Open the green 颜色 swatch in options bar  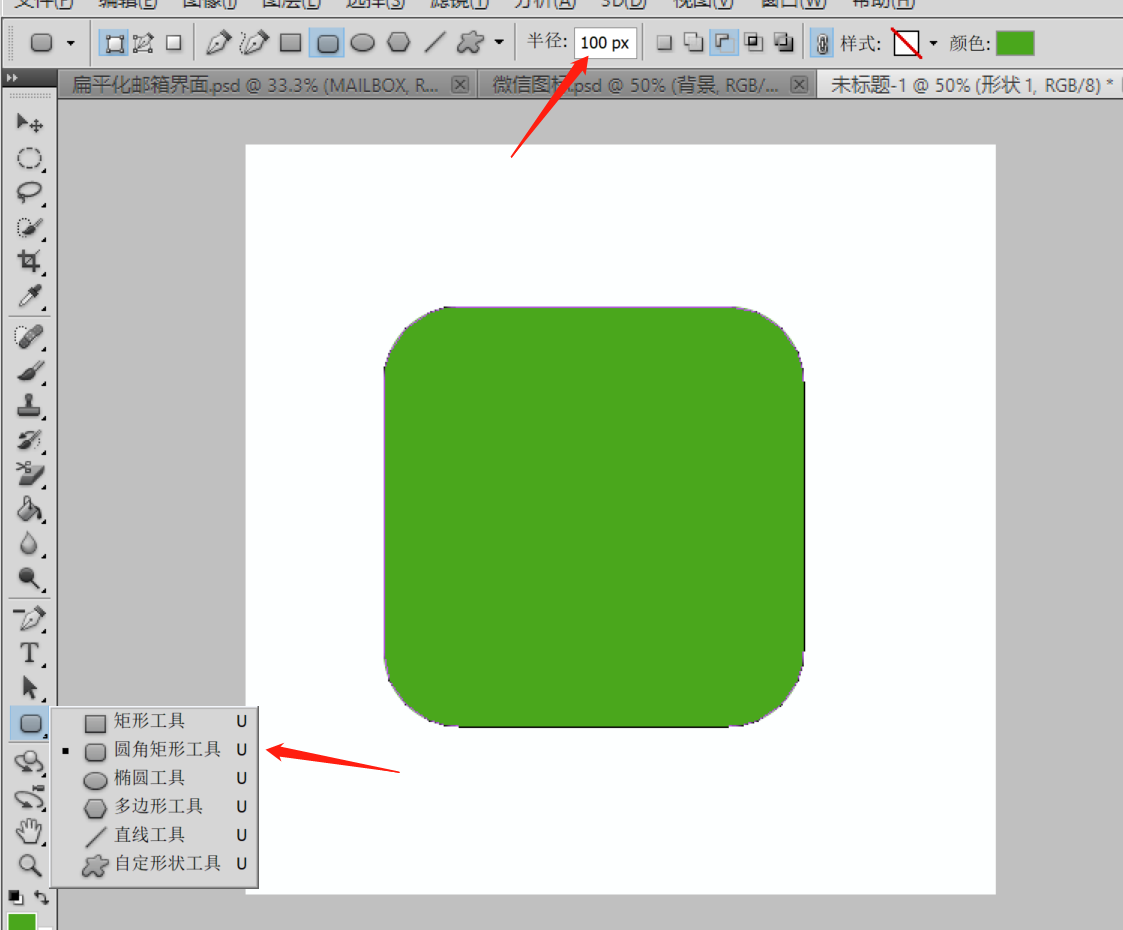click(1015, 43)
